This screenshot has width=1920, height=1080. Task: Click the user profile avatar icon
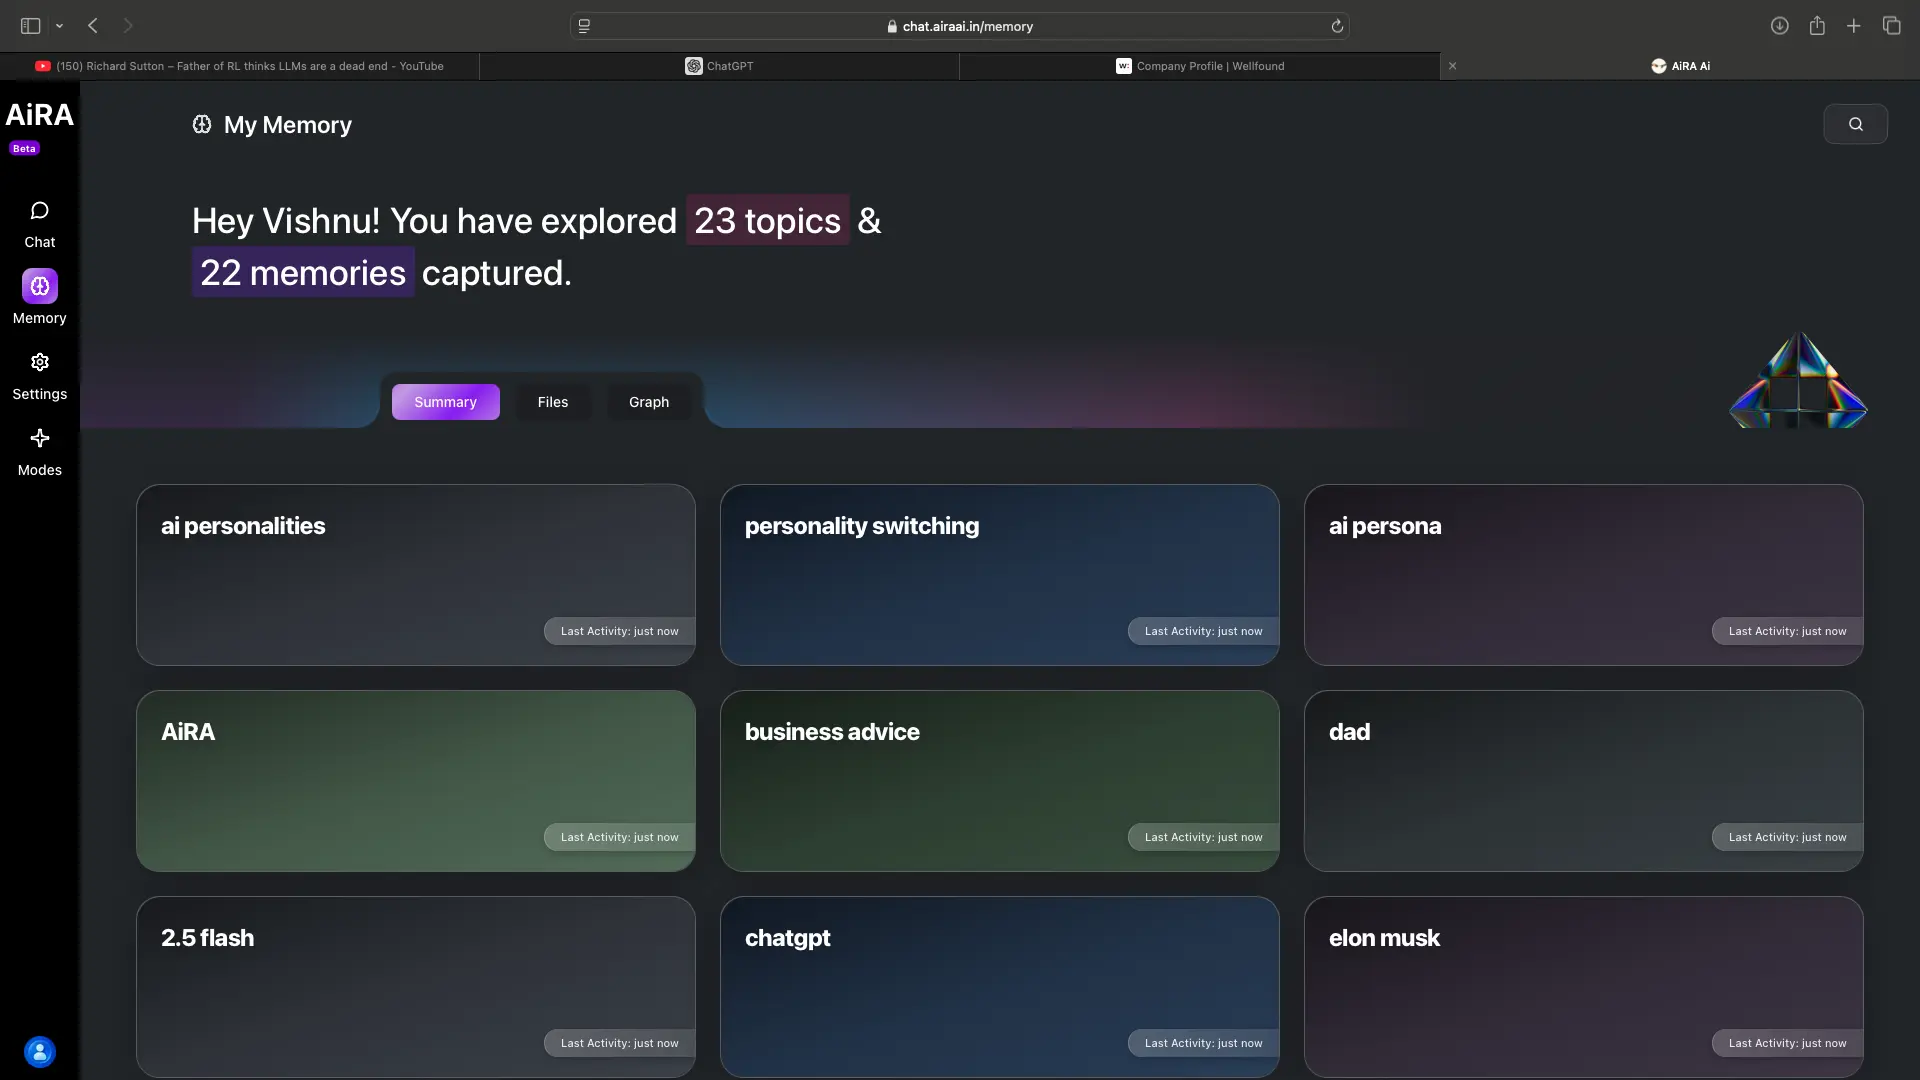coord(40,1052)
